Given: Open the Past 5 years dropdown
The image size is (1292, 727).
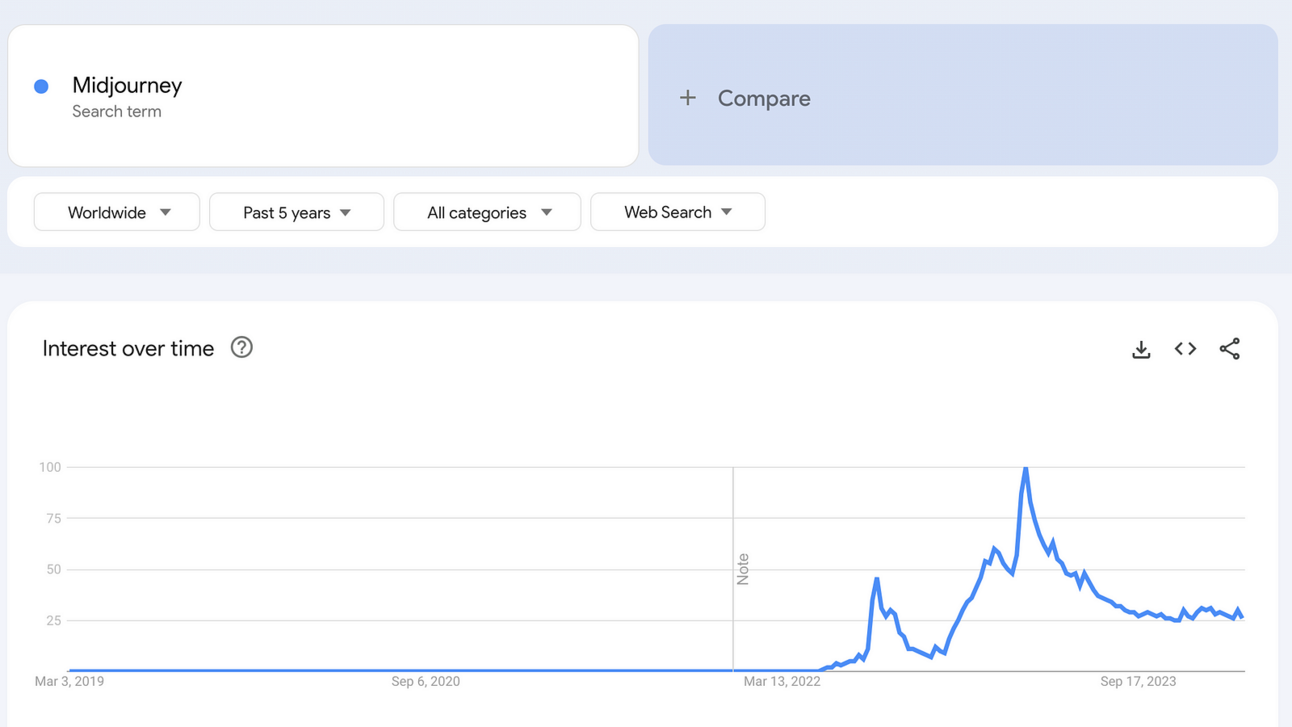Looking at the screenshot, I should (296, 212).
